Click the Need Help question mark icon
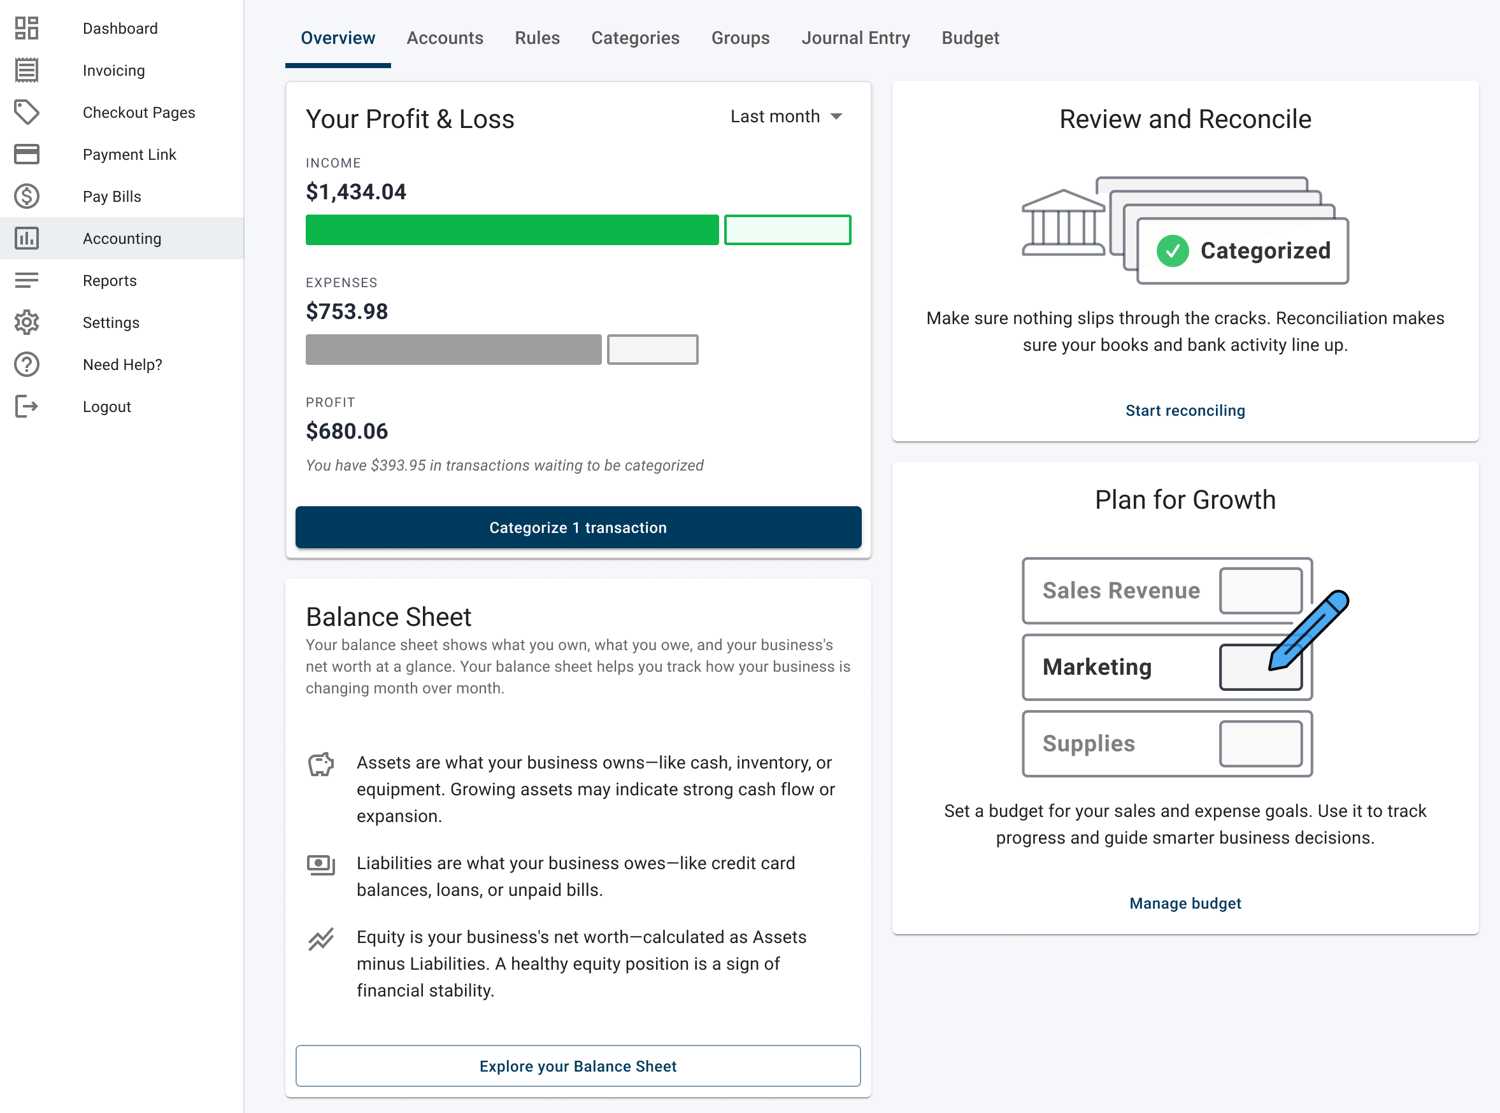1500x1113 pixels. pos(27,364)
